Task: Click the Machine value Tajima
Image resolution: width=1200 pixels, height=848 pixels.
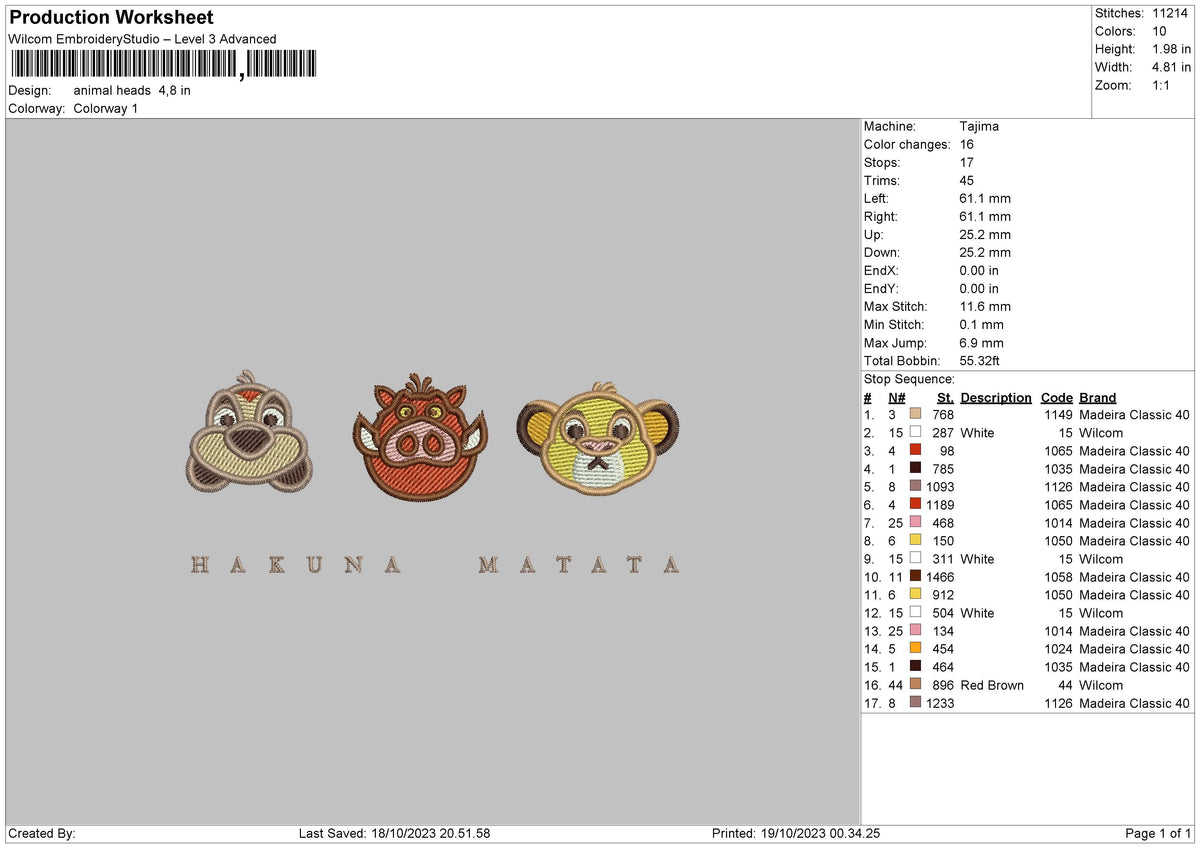Action: pyautogui.click(x=979, y=126)
